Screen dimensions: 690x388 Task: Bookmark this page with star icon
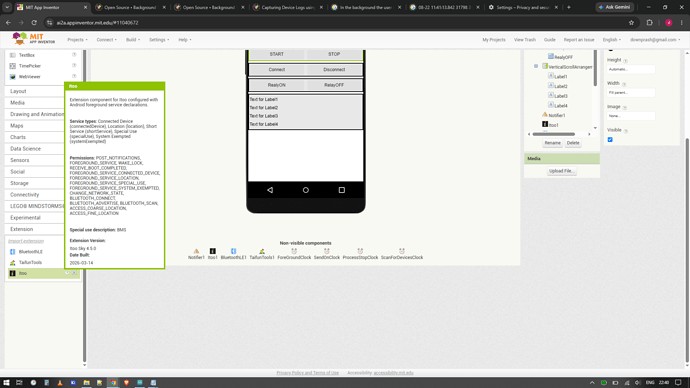coord(631,22)
